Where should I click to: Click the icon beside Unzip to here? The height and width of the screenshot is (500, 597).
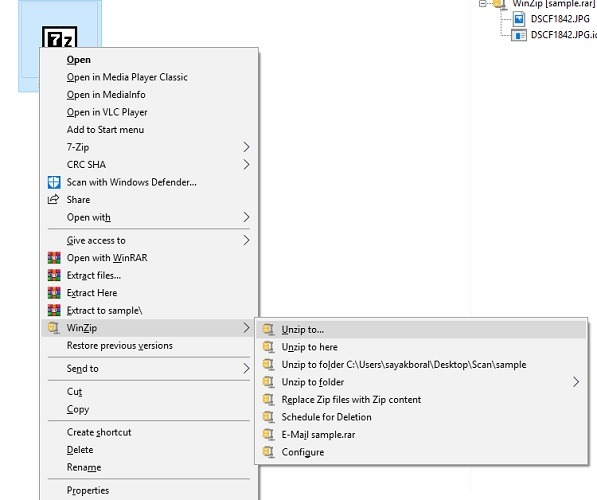click(x=268, y=347)
